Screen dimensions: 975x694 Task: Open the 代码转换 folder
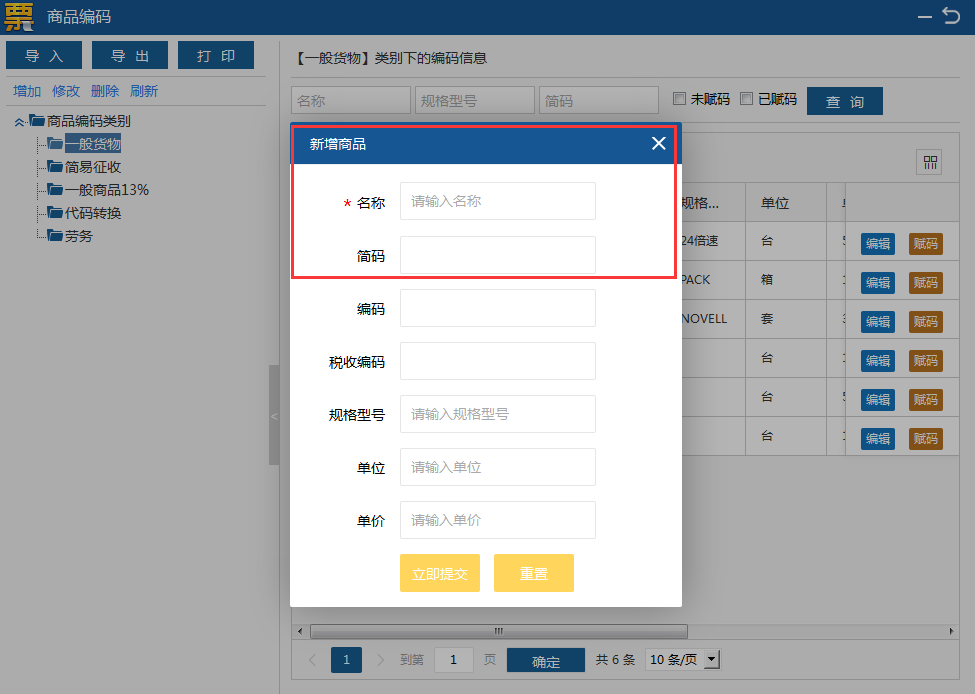92,213
